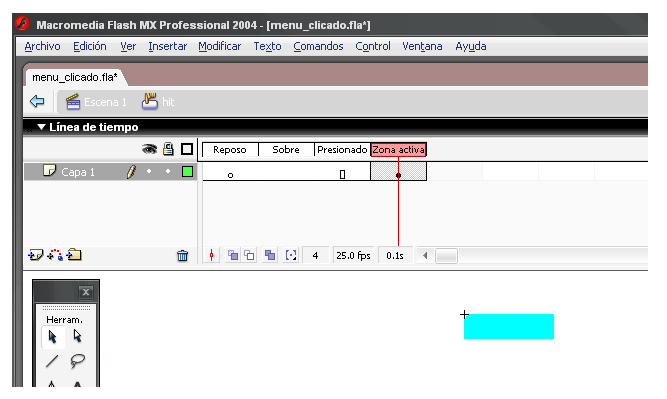Click the back arrow in edit bar

(37, 102)
